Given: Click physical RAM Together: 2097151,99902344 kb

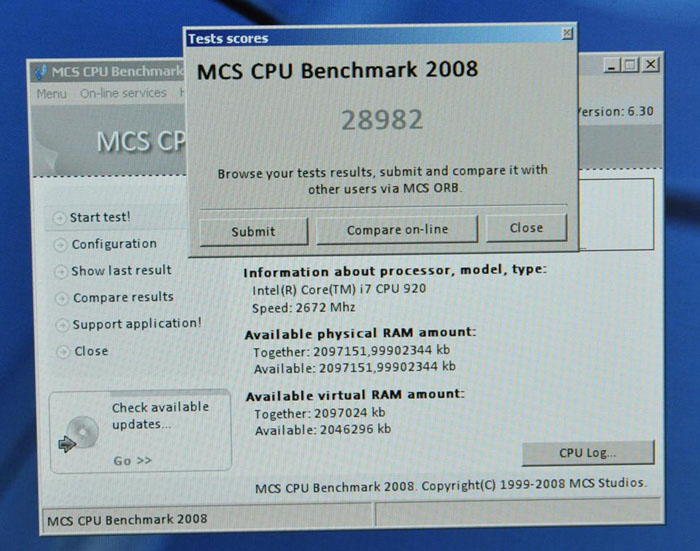Looking at the screenshot, I should (351, 351).
